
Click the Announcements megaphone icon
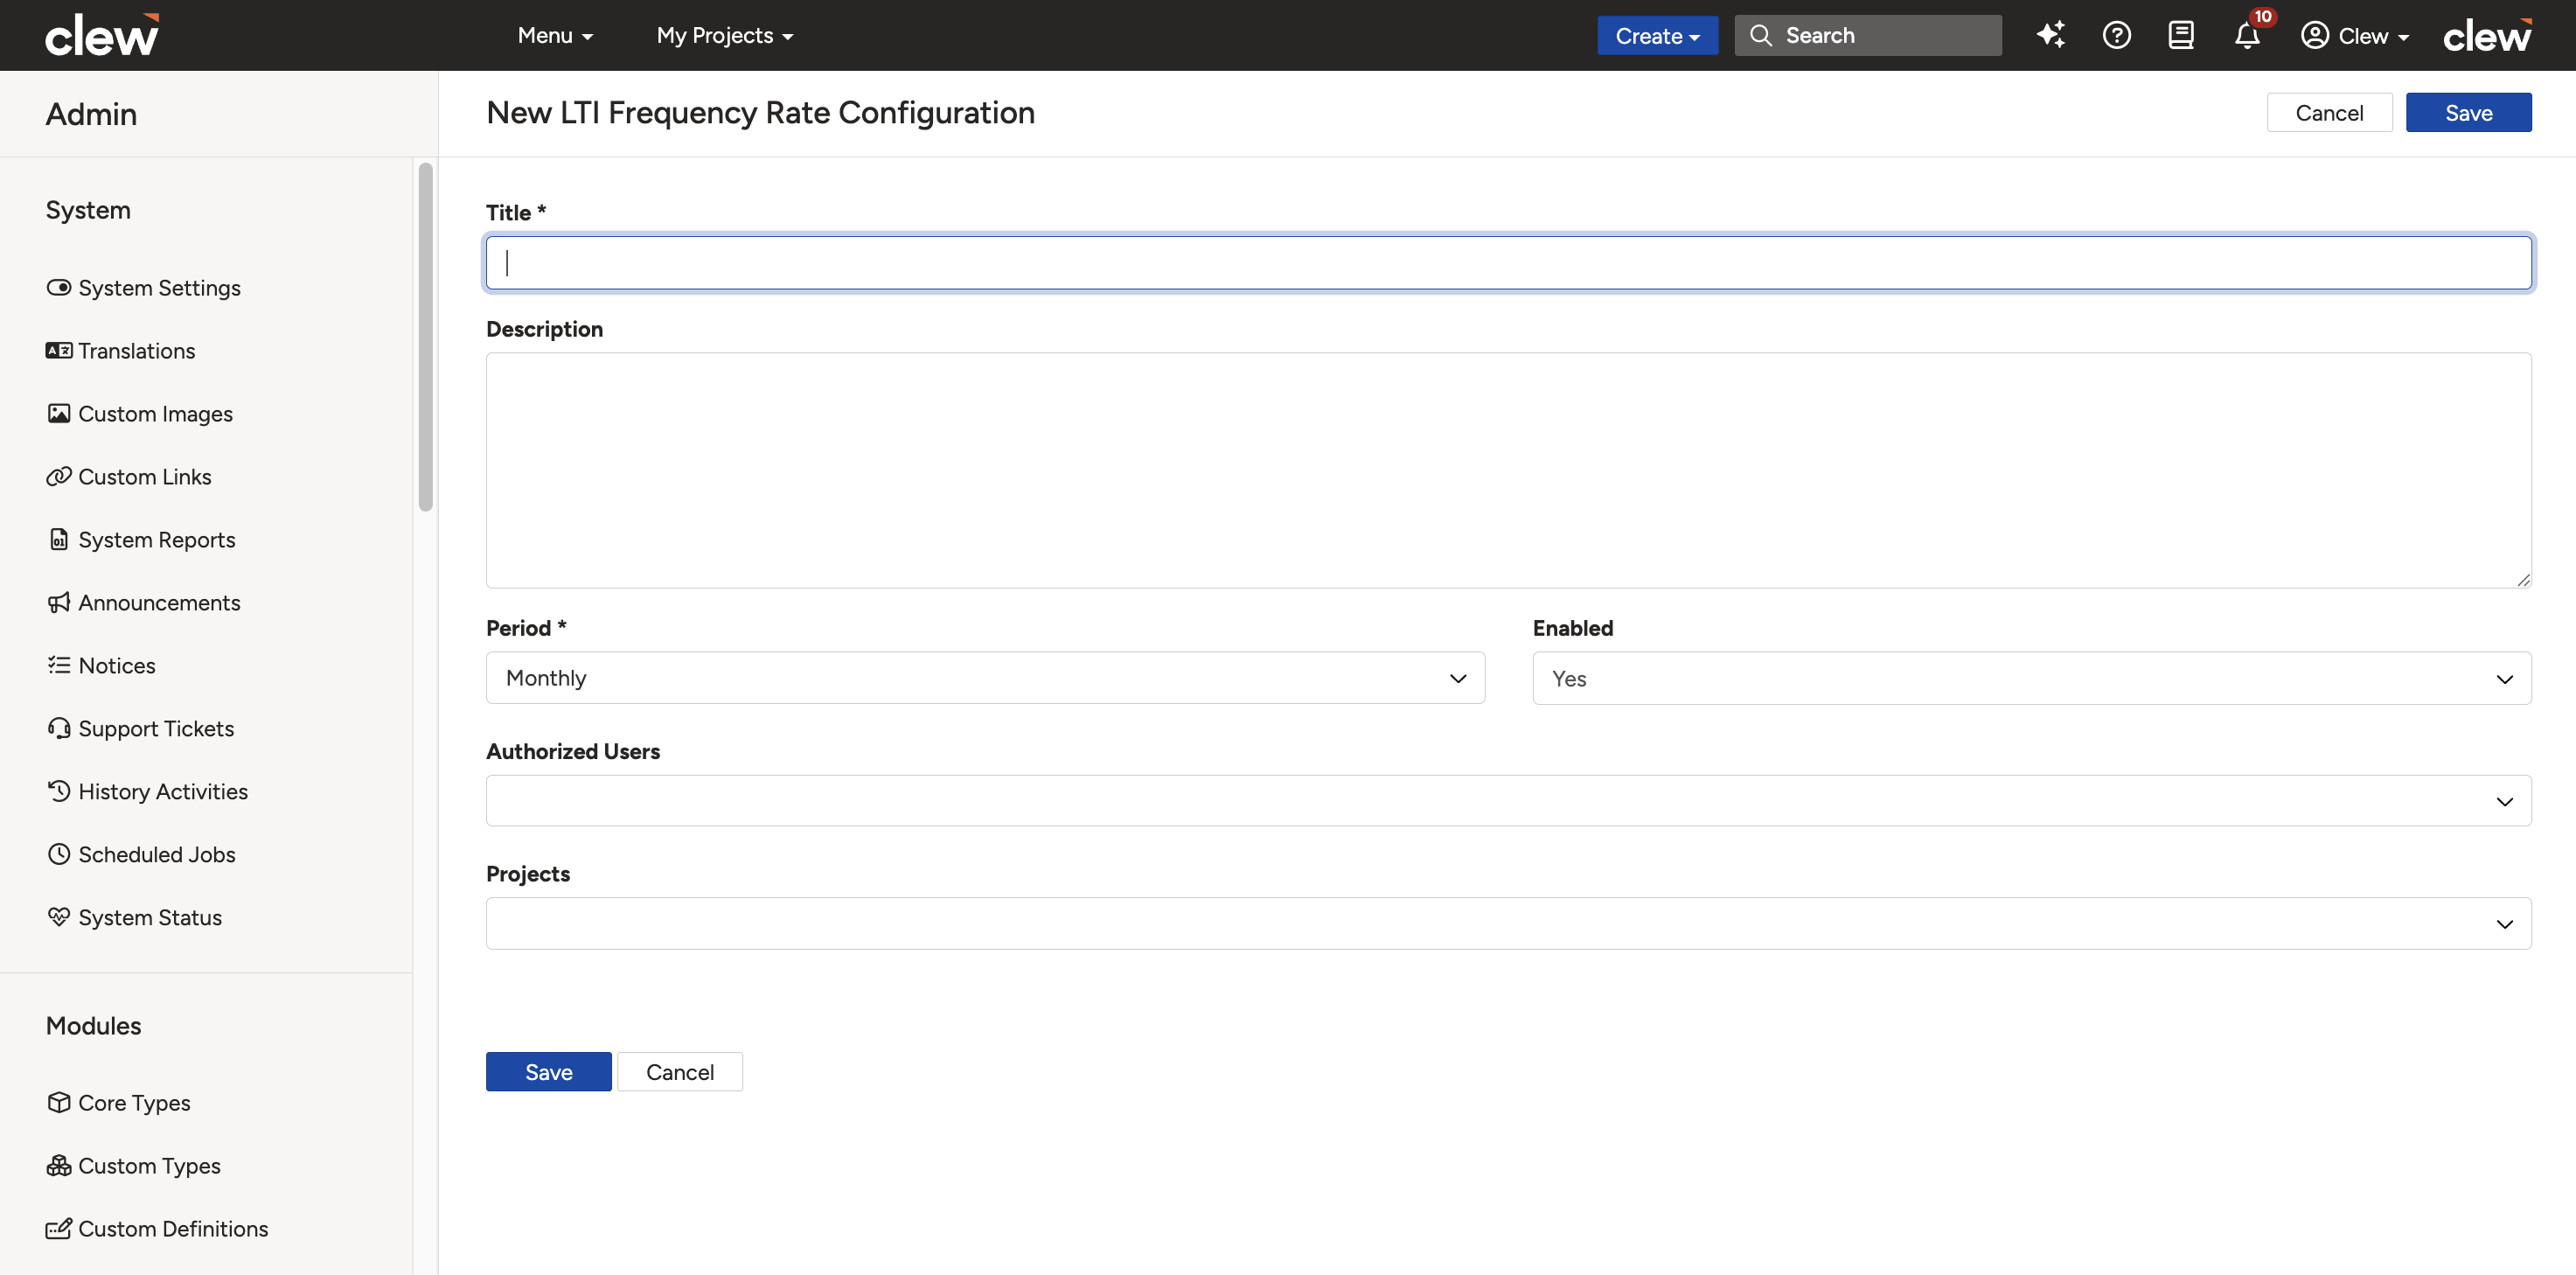click(59, 603)
